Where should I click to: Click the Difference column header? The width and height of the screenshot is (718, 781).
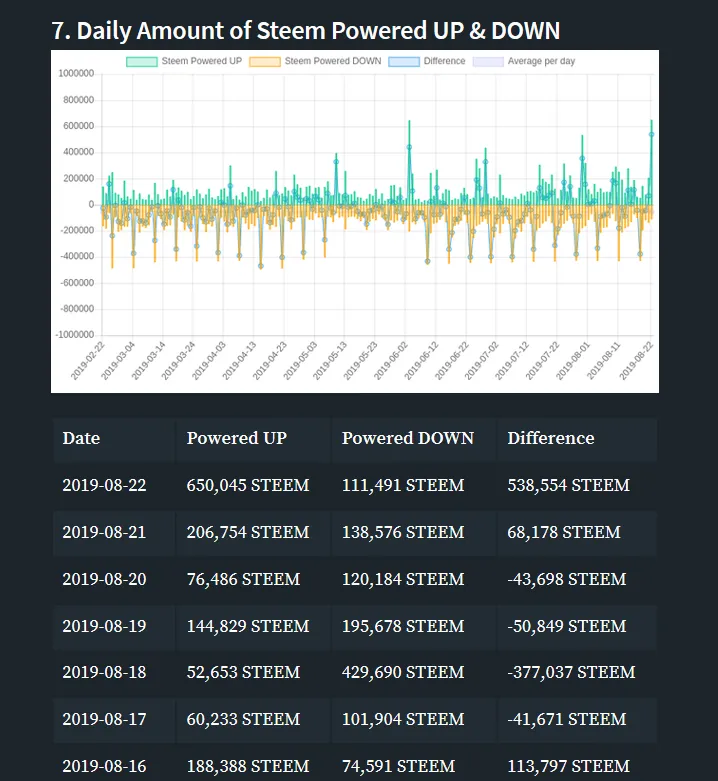[x=551, y=438]
